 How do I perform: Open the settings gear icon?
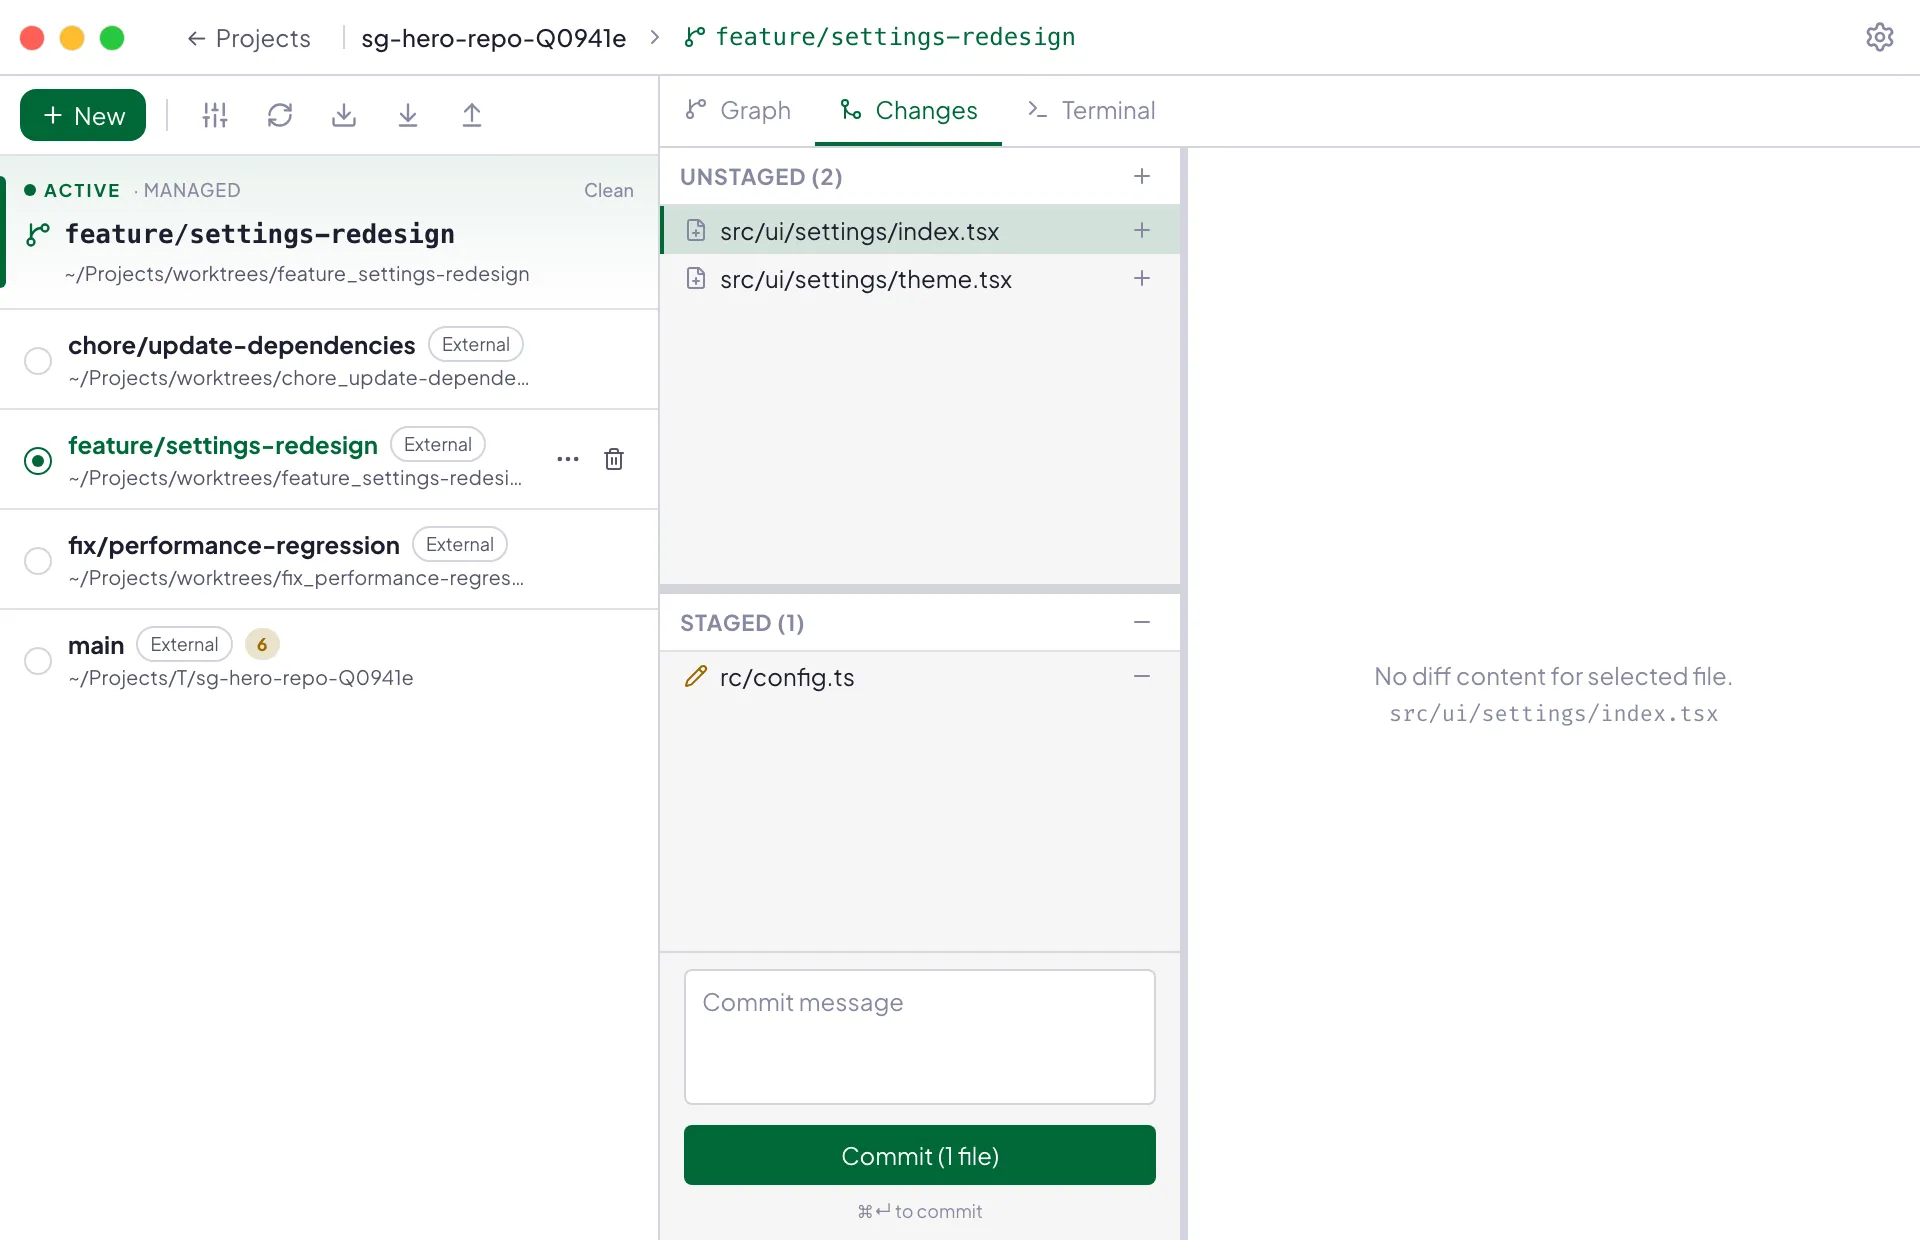coord(1879,37)
